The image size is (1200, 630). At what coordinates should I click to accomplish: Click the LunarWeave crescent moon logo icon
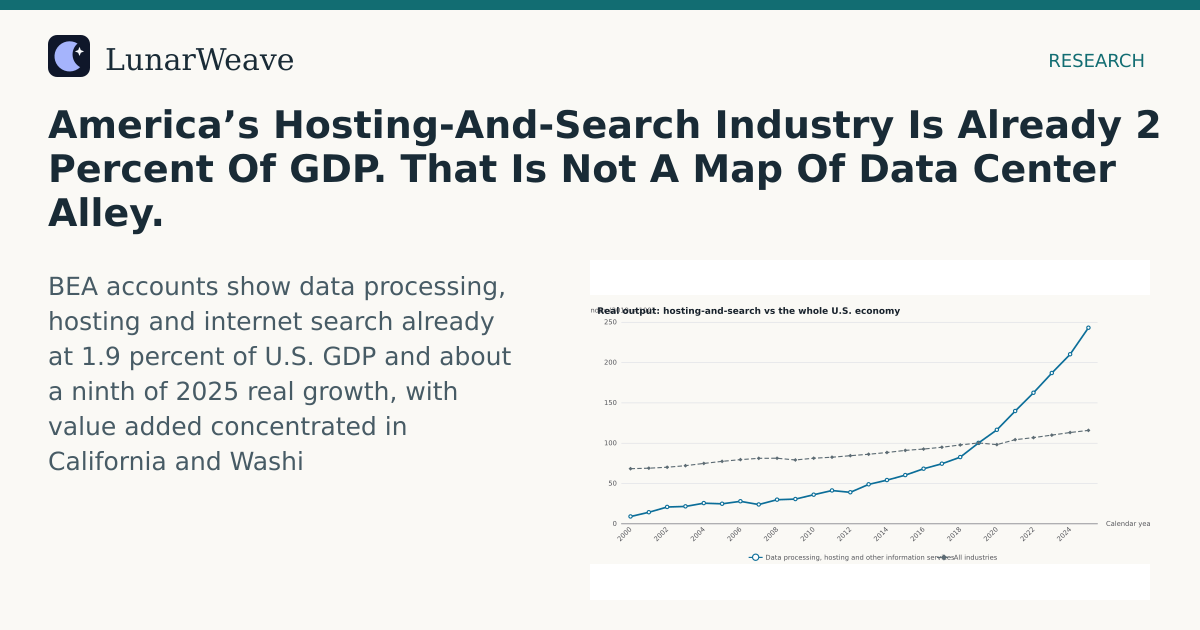(69, 56)
